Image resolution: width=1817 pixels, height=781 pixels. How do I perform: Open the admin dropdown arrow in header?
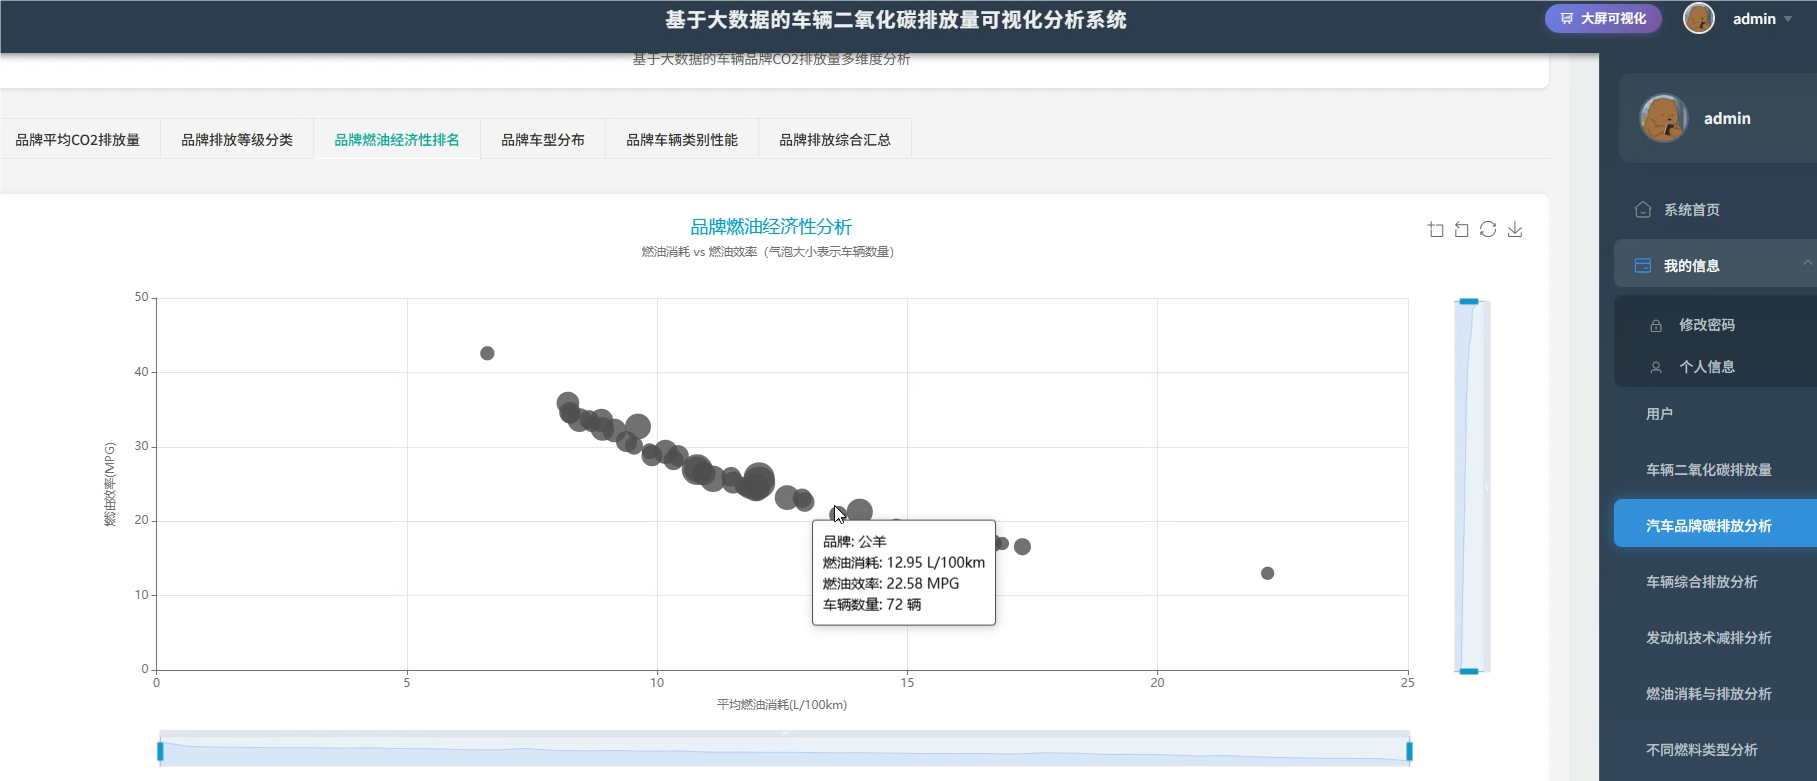[x=1788, y=19]
